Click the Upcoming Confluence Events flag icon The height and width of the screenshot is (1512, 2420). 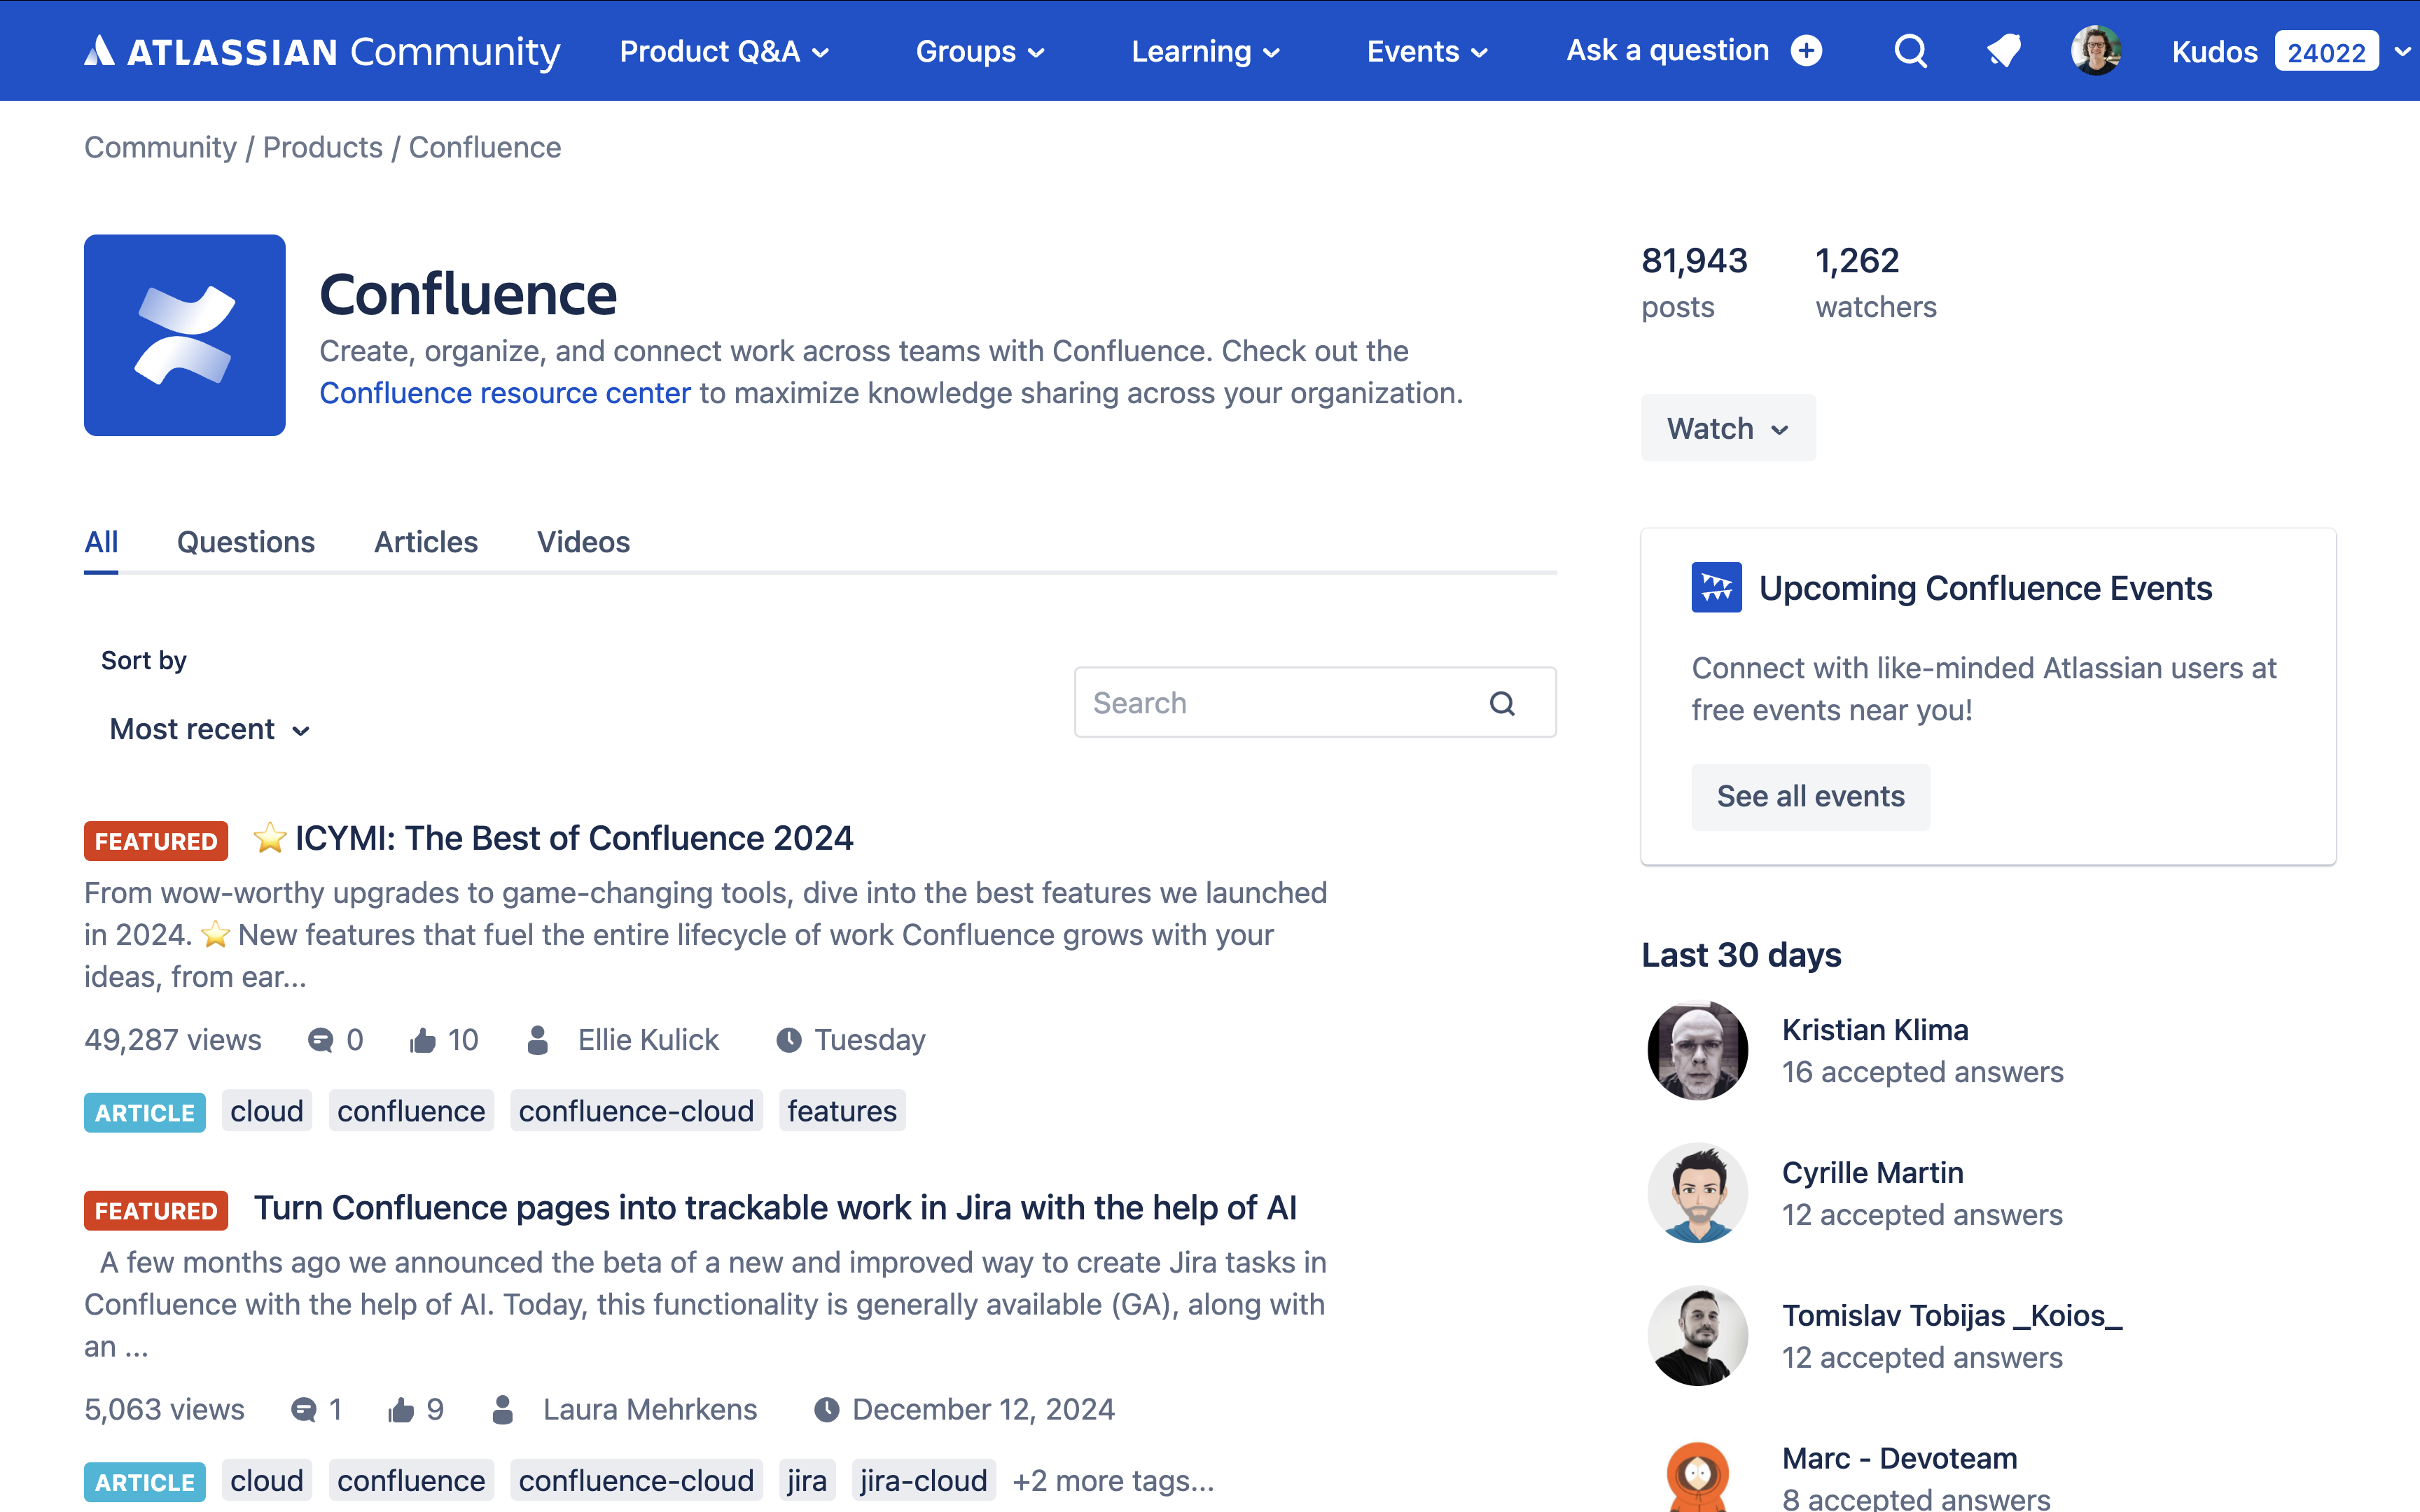tap(1716, 588)
